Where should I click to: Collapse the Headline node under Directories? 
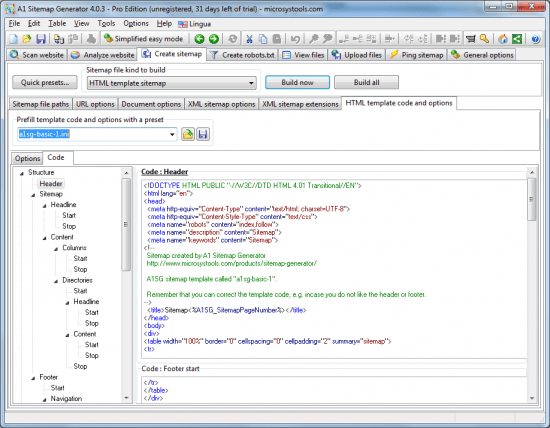click(67, 302)
